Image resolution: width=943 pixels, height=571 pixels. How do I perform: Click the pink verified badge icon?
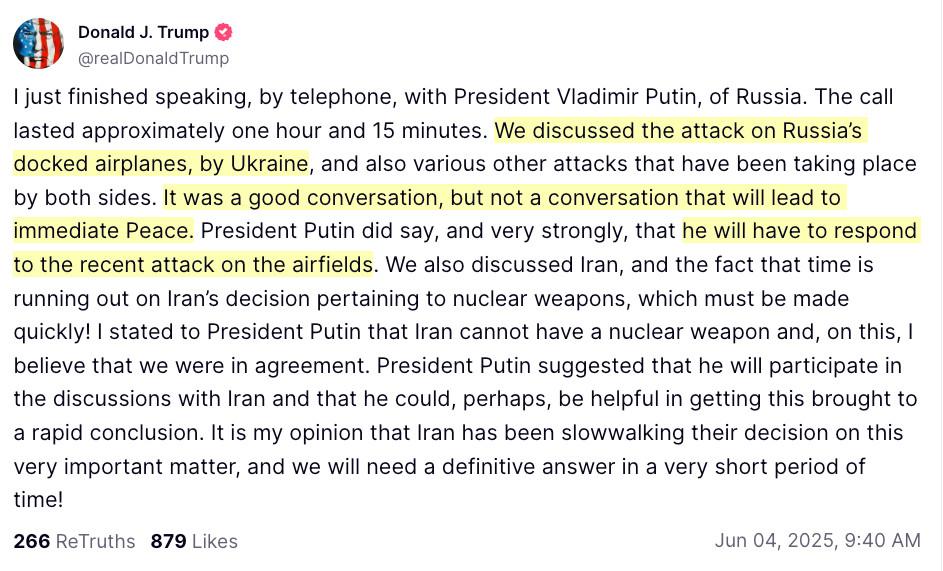click(x=223, y=32)
